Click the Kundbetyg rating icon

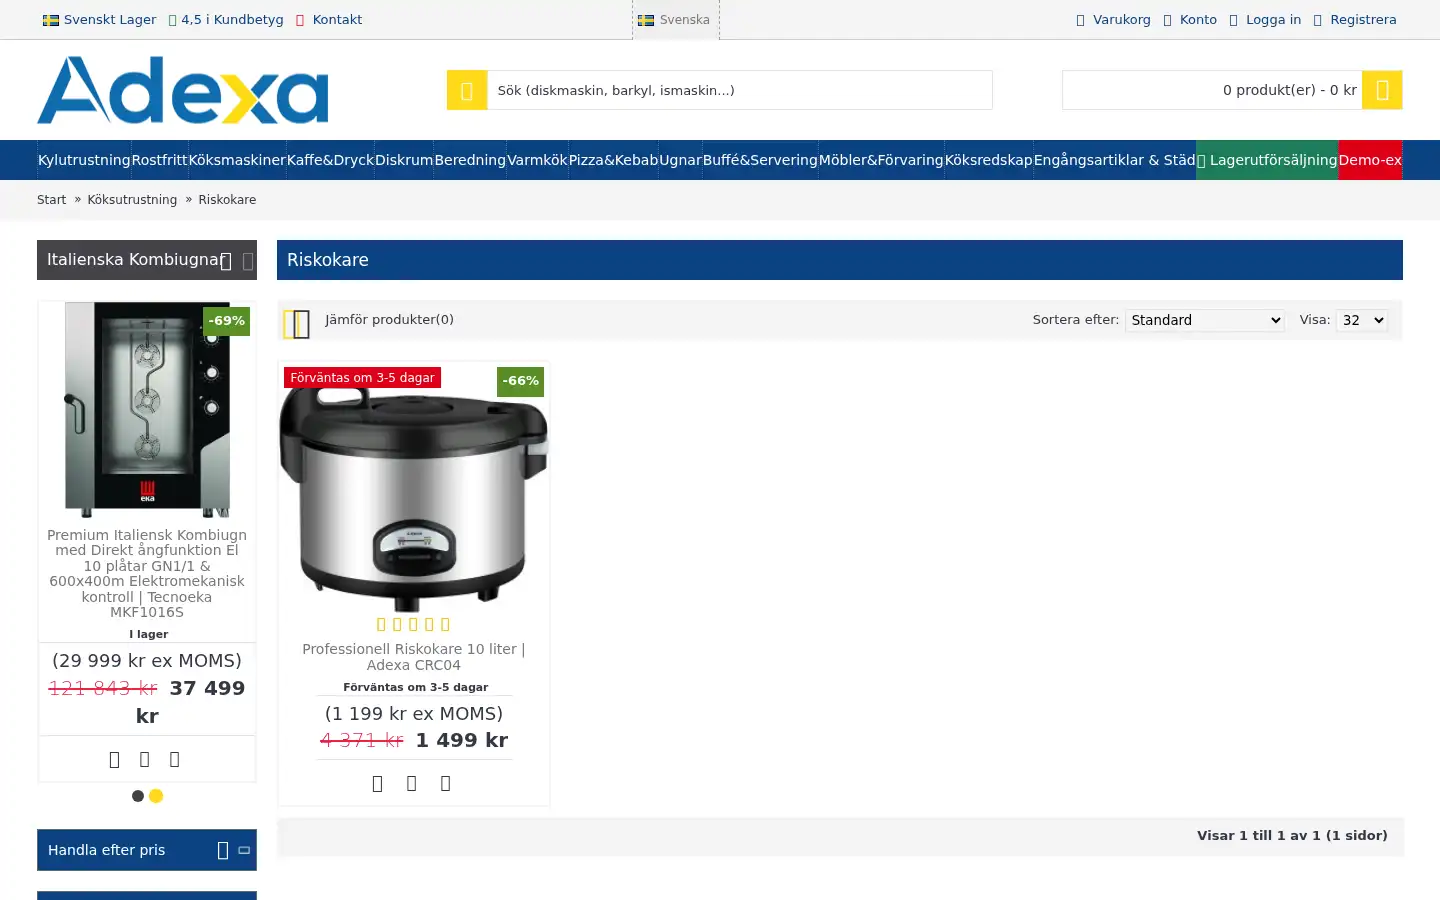tap(173, 20)
